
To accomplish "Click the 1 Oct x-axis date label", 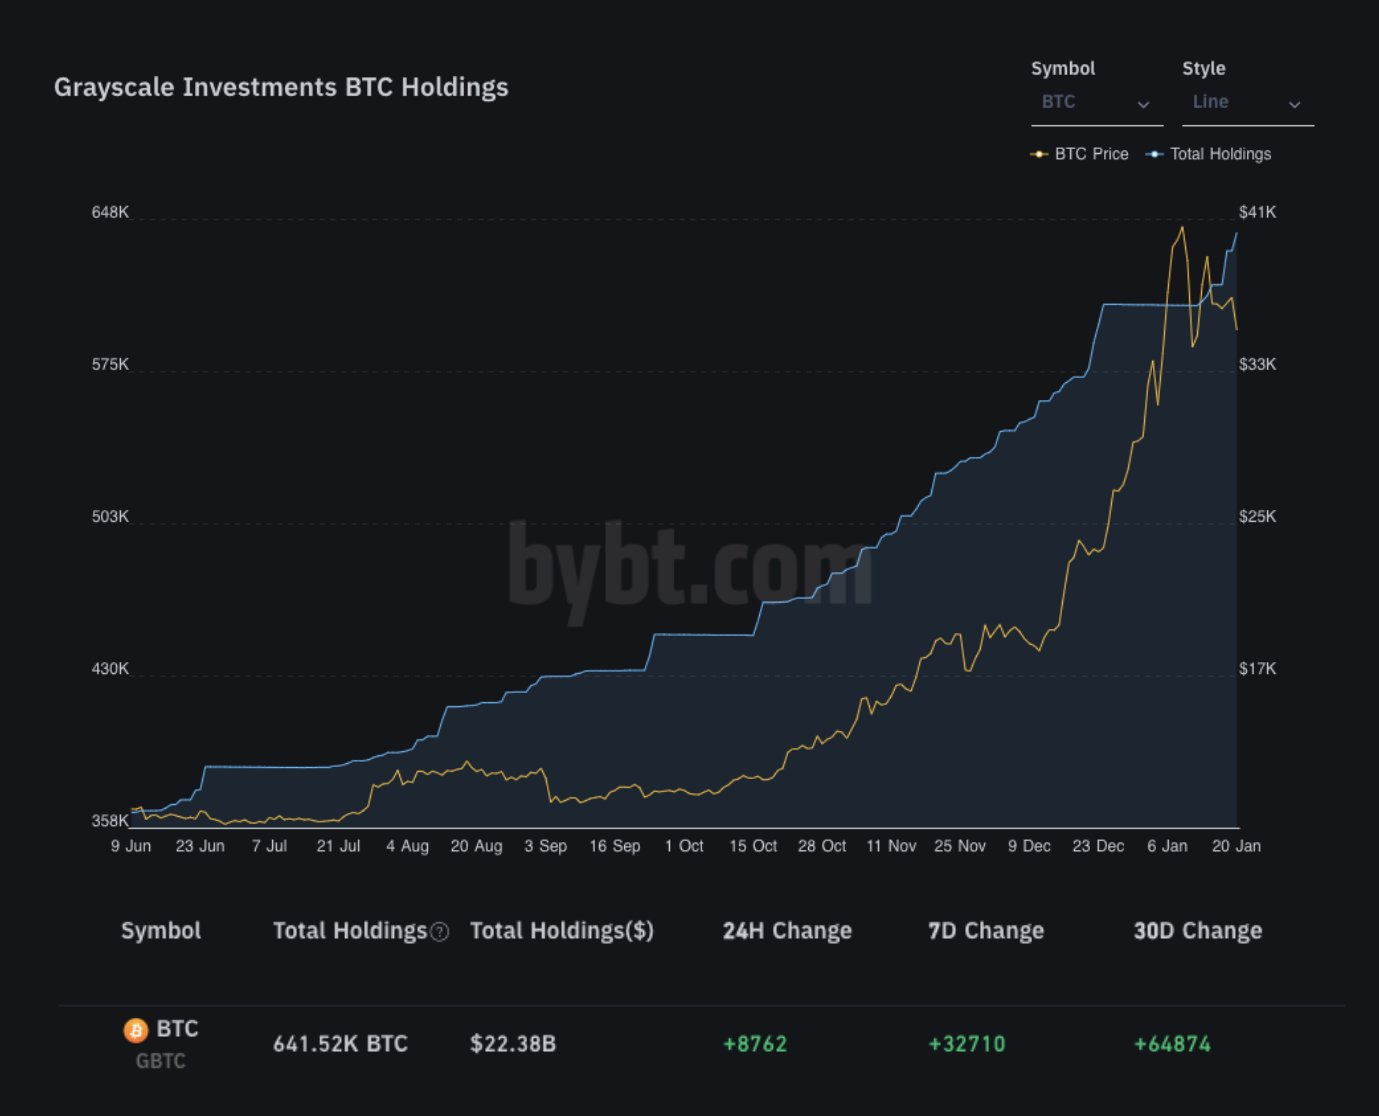I will point(684,846).
